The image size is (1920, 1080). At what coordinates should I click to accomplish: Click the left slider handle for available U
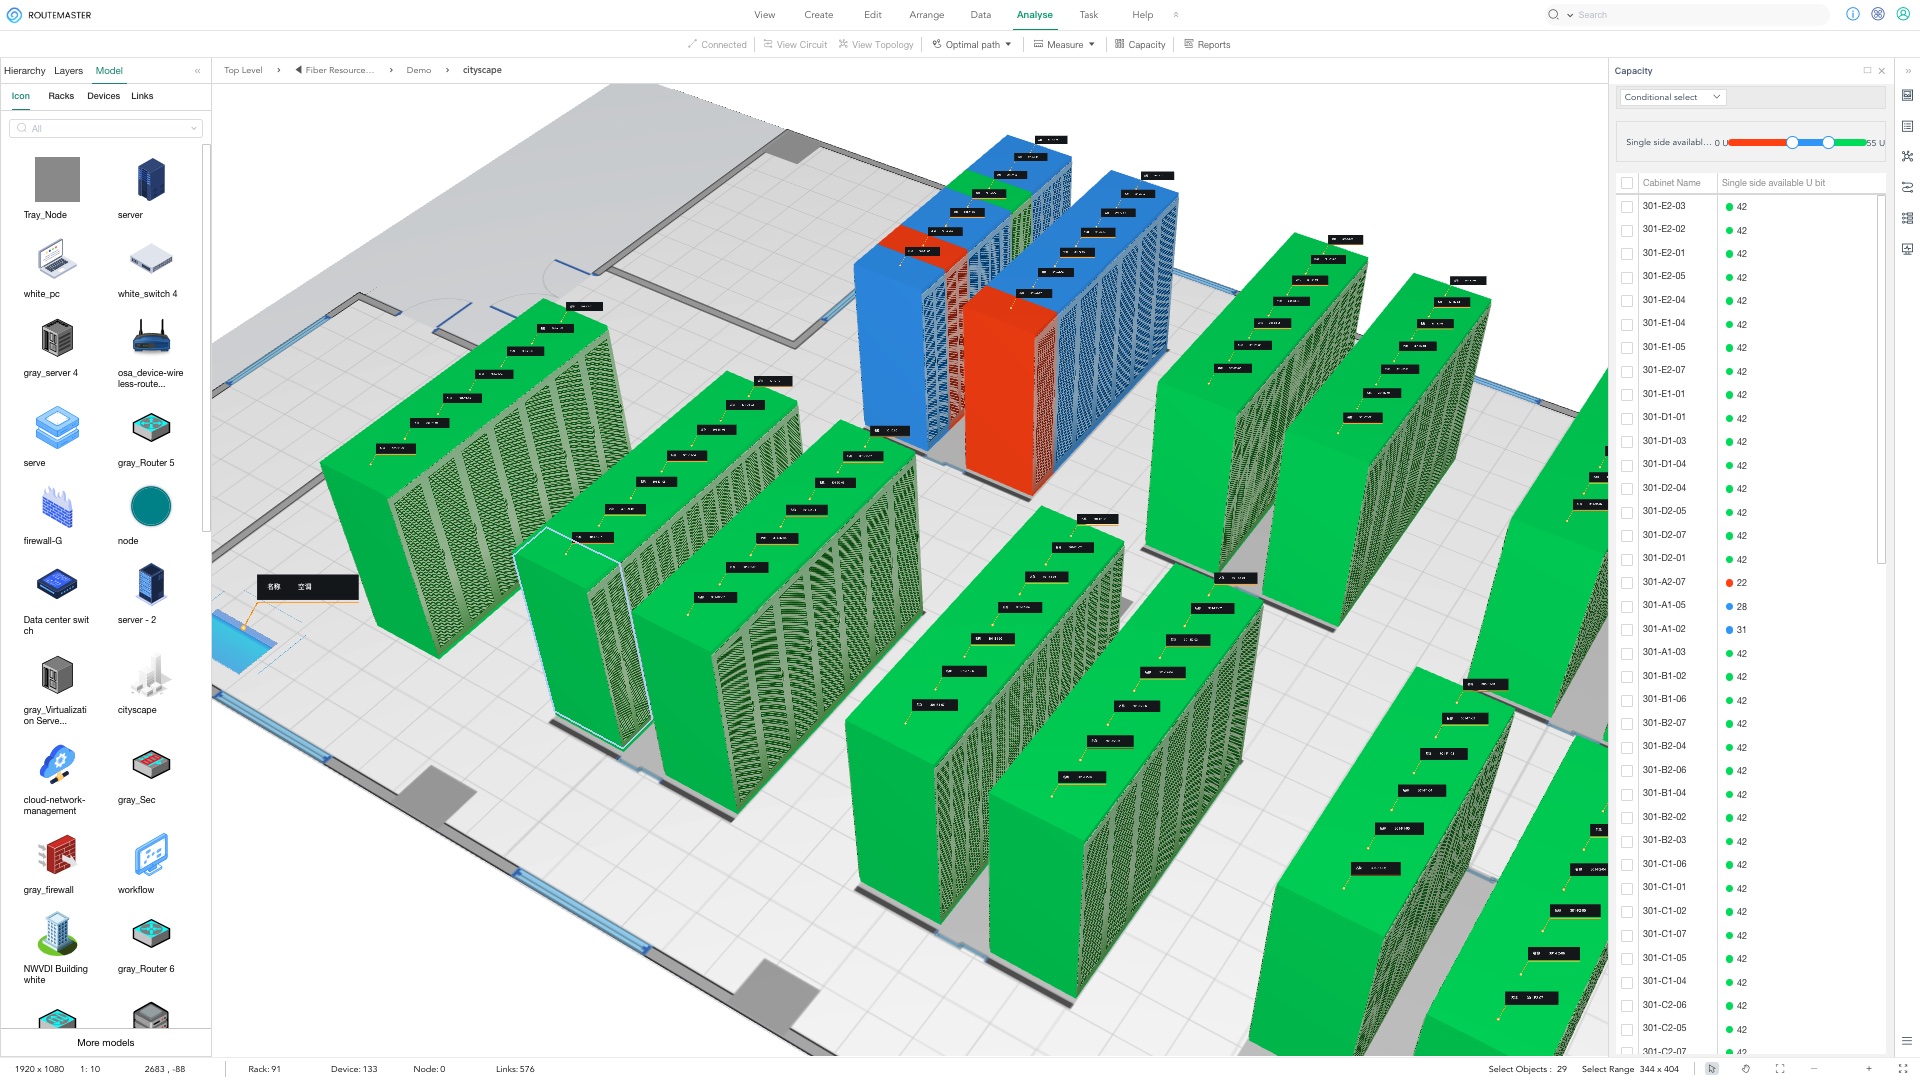pos(1792,143)
